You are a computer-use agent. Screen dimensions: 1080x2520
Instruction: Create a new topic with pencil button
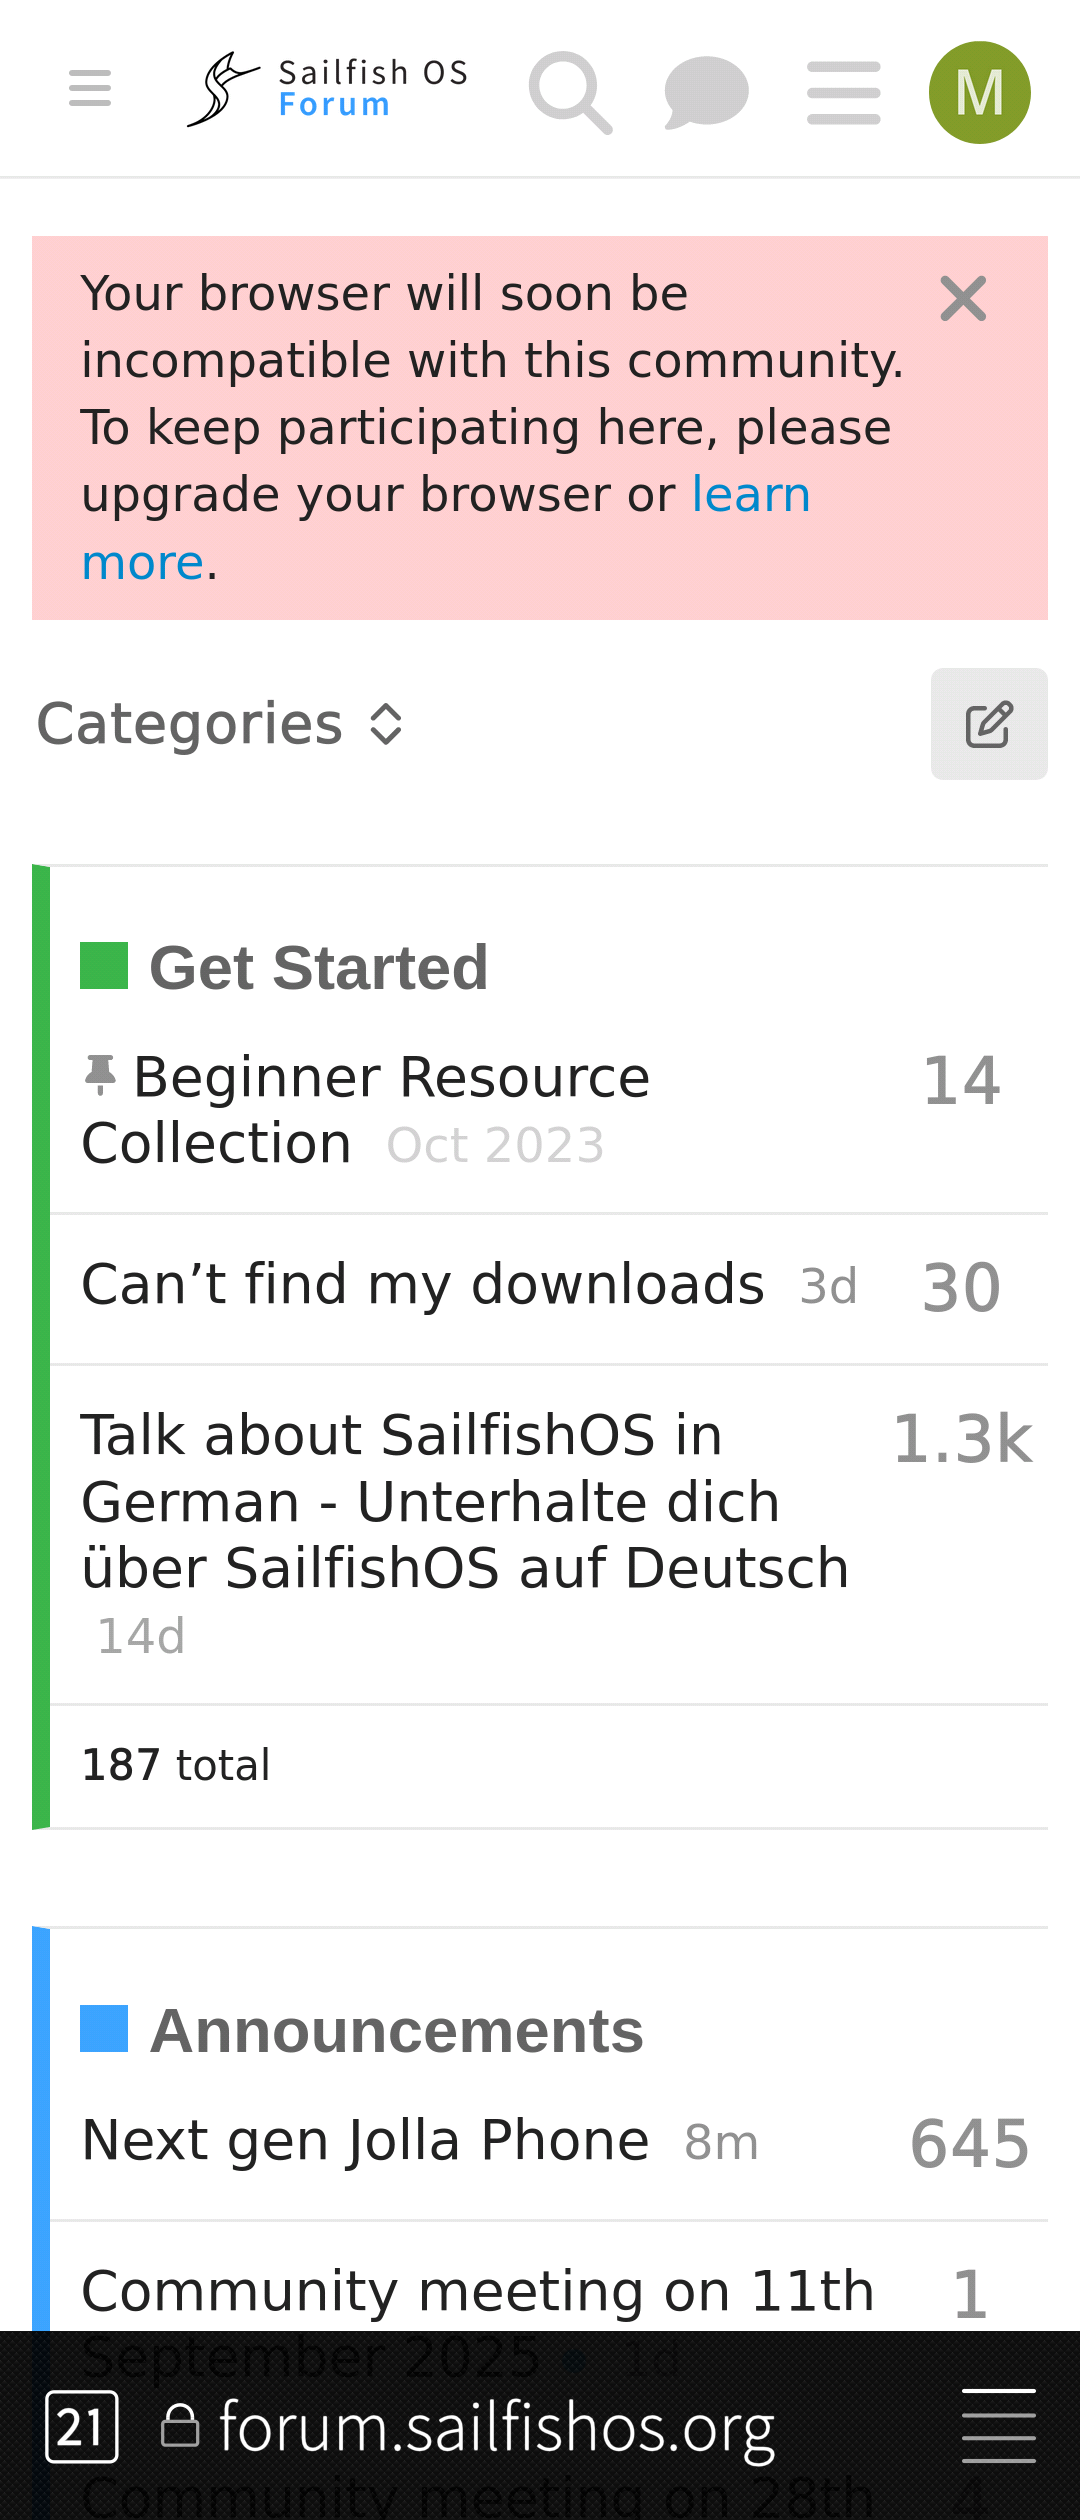[x=989, y=724]
